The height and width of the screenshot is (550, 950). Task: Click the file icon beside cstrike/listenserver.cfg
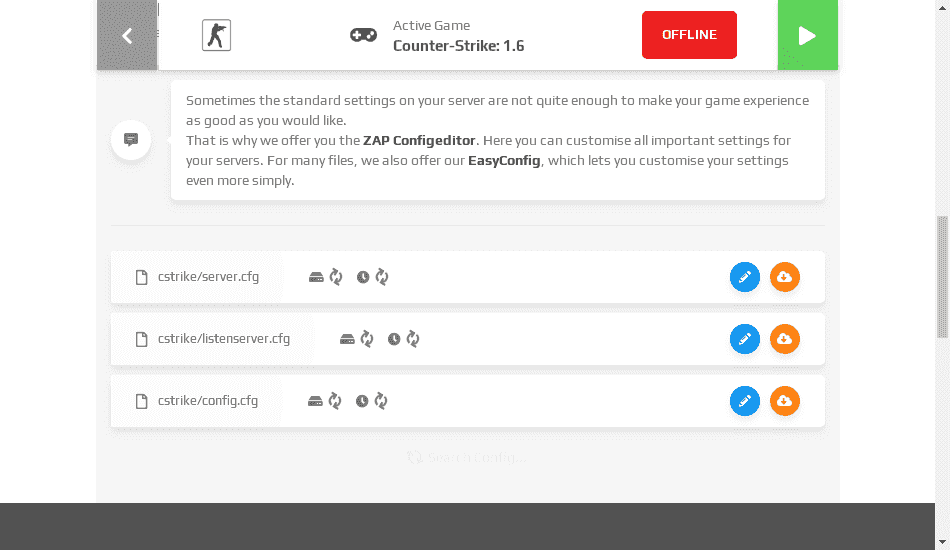(141, 339)
